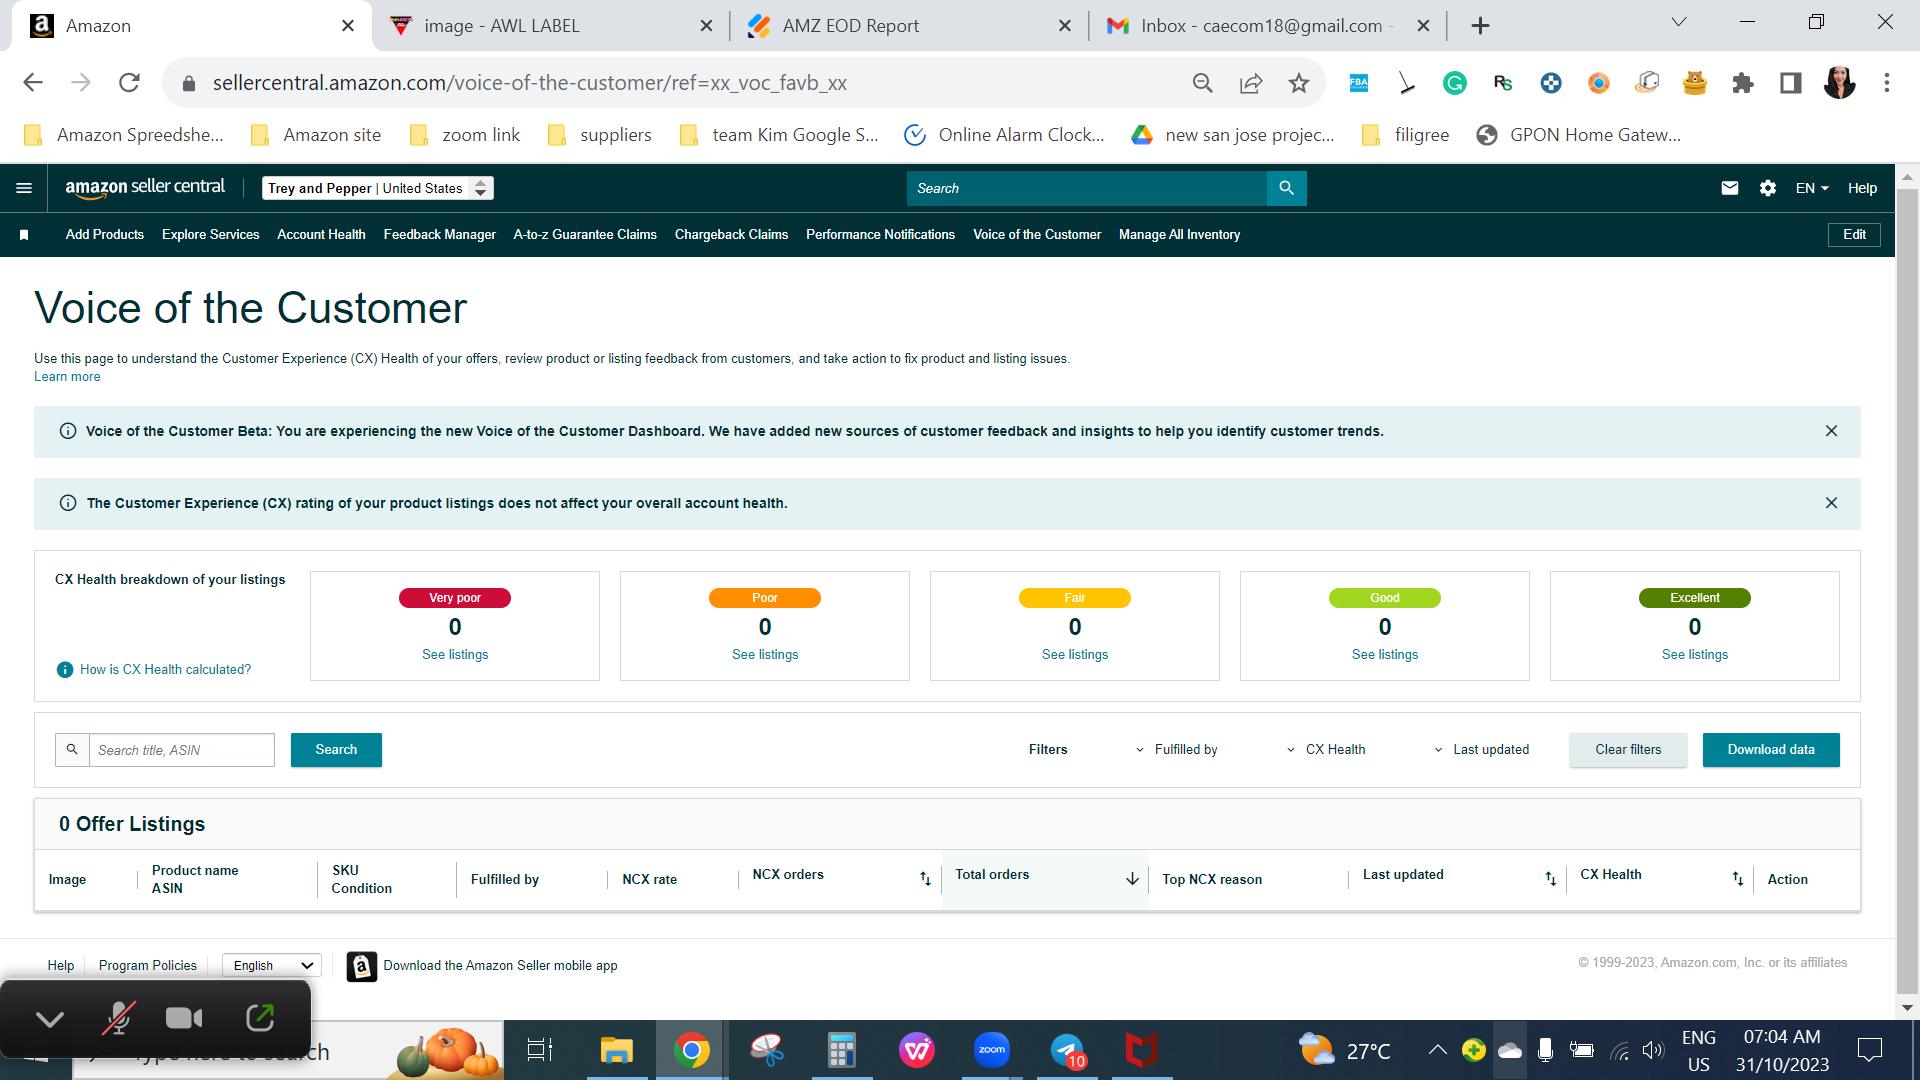1920x1080 pixels.
Task: Switch to the image - AWL LABEL tab
Action: click(x=552, y=26)
